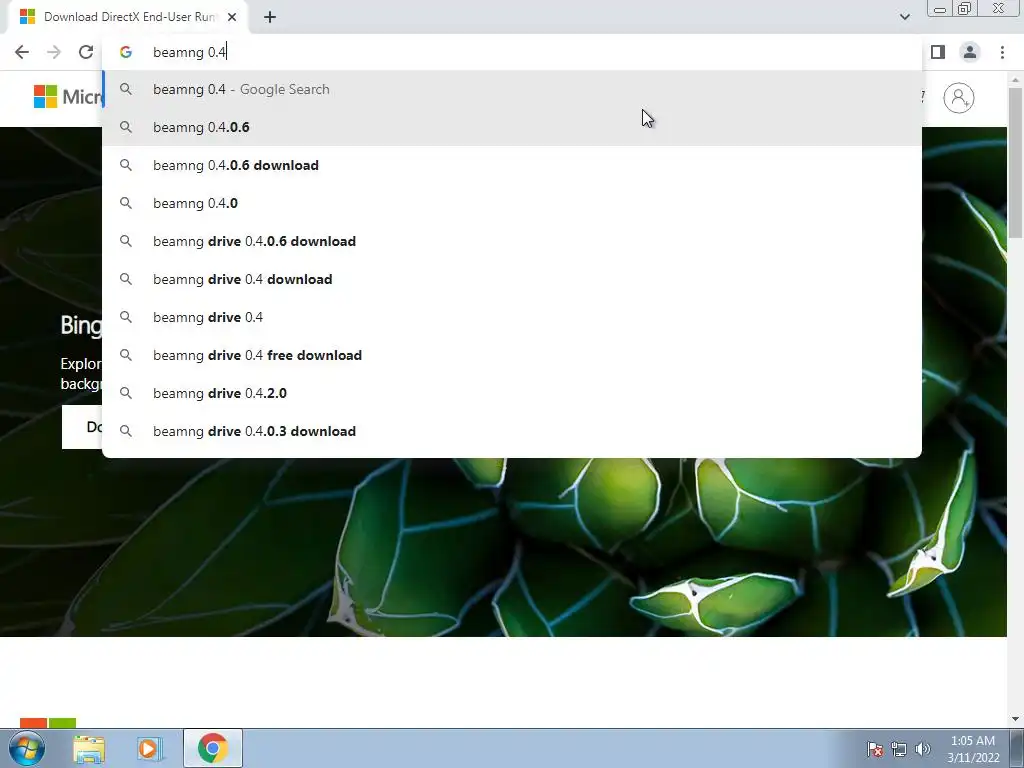Open the Microsoft account sign-in icon
The width and height of the screenshot is (1024, 768).
[x=958, y=98]
